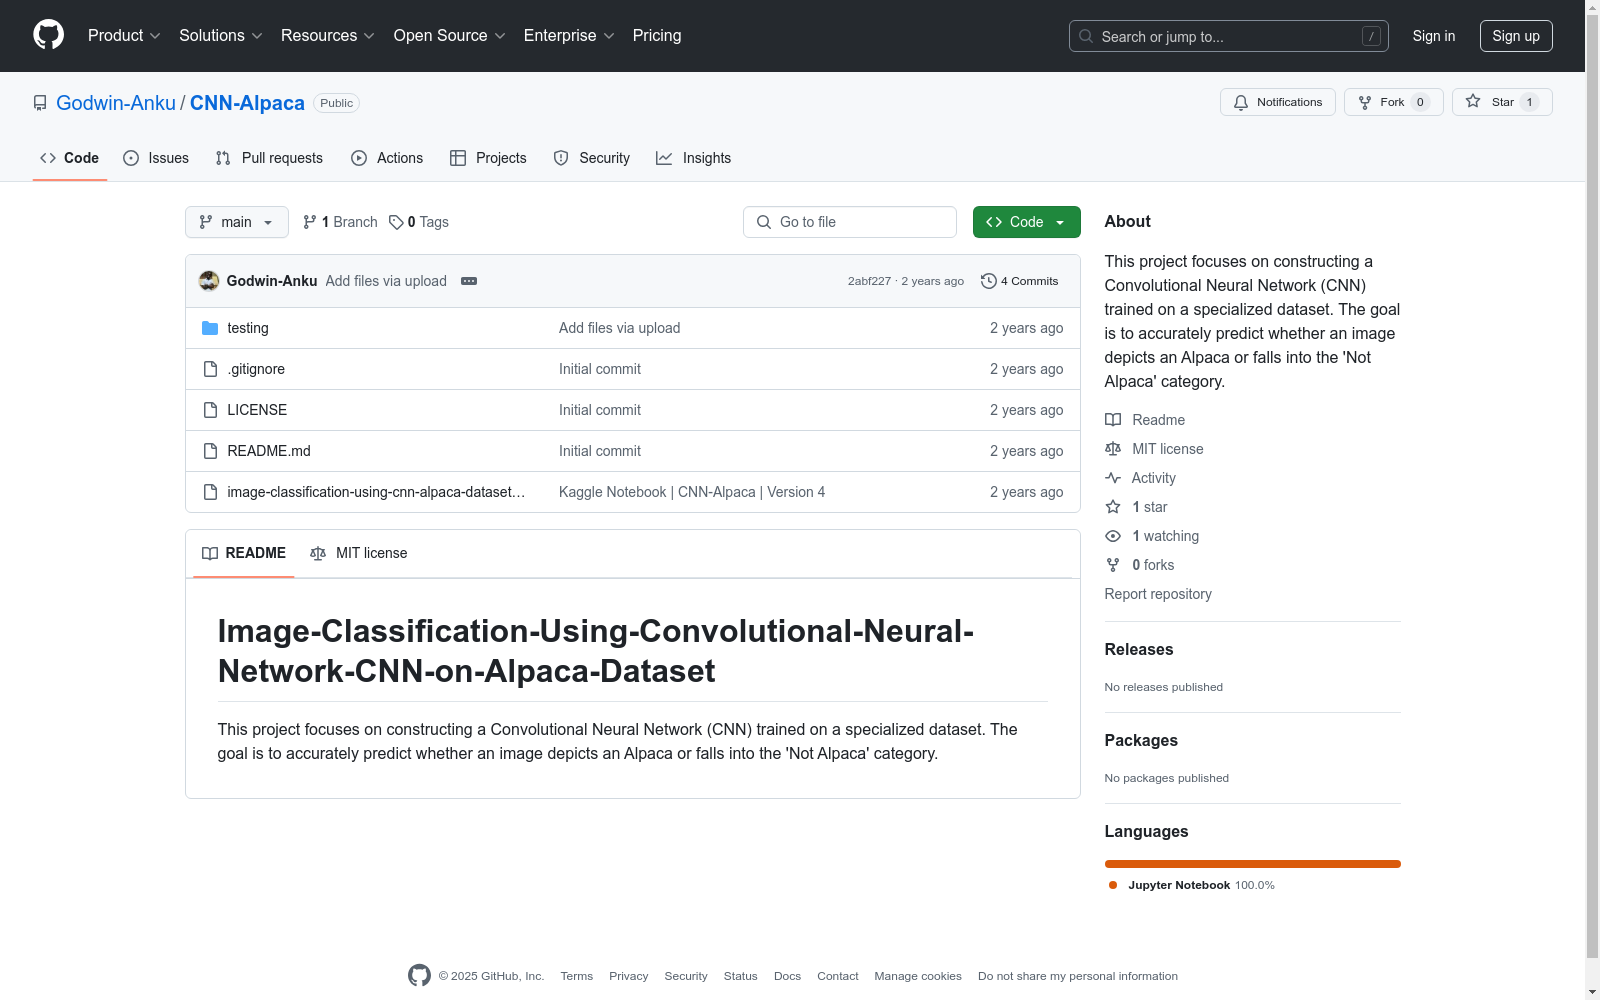This screenshot has height=1000, width=1600.
Task: Click Report repository
Action: (x=1158, y=594)
